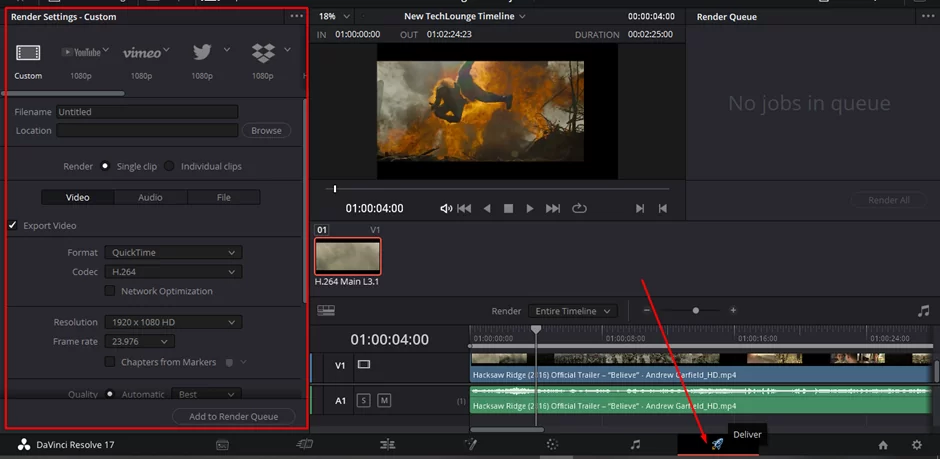Switch to the Media page icon
The width and height of the screenshot is (940, 459).
[x=222, y=445]
